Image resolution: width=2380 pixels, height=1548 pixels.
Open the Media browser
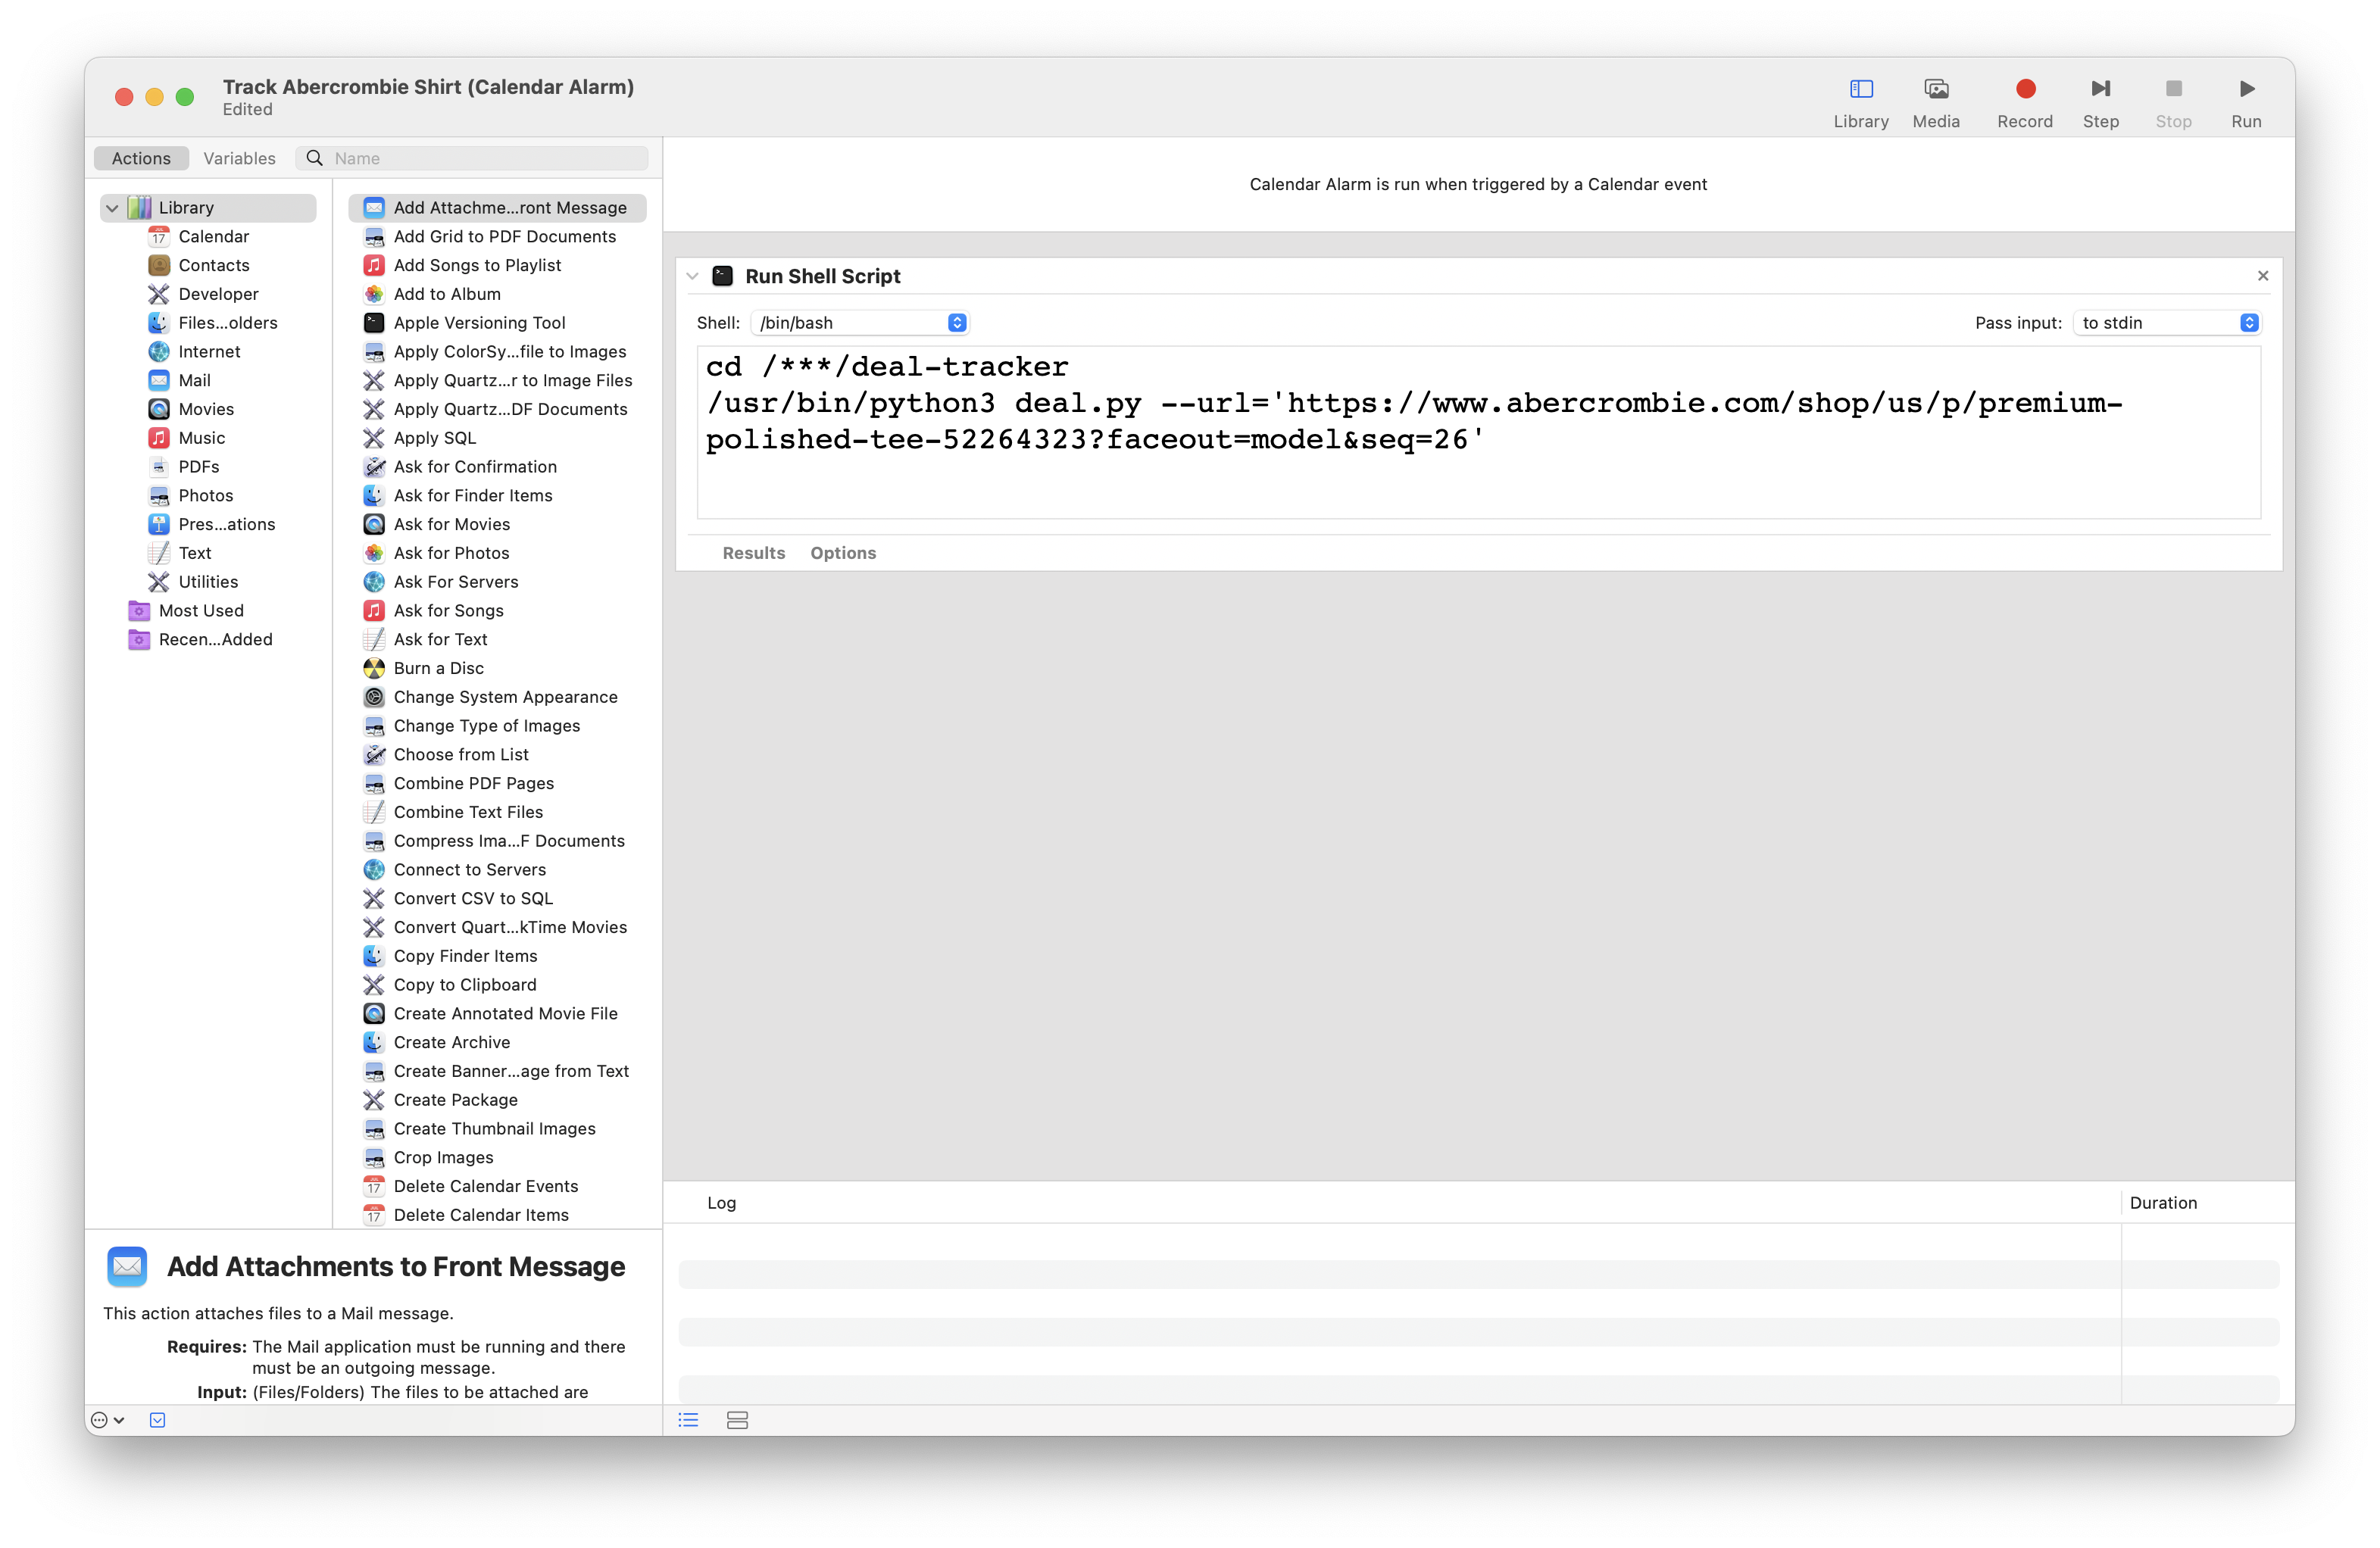click(1936, 103)
